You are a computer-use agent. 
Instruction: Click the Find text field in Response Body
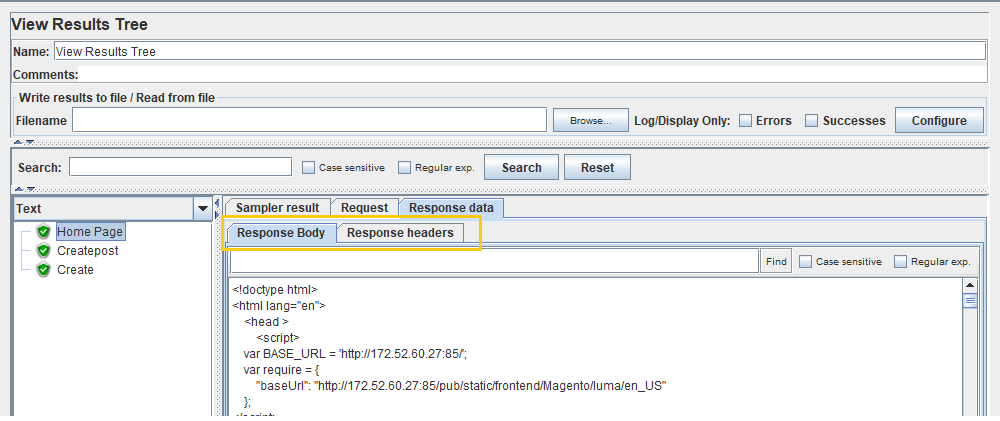[494, 261]
